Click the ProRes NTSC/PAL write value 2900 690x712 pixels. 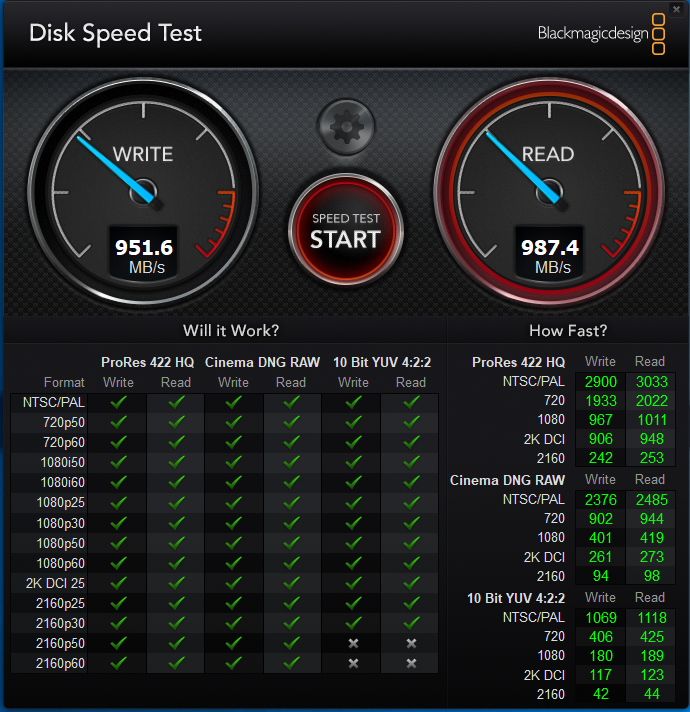(x=601, y=381)
